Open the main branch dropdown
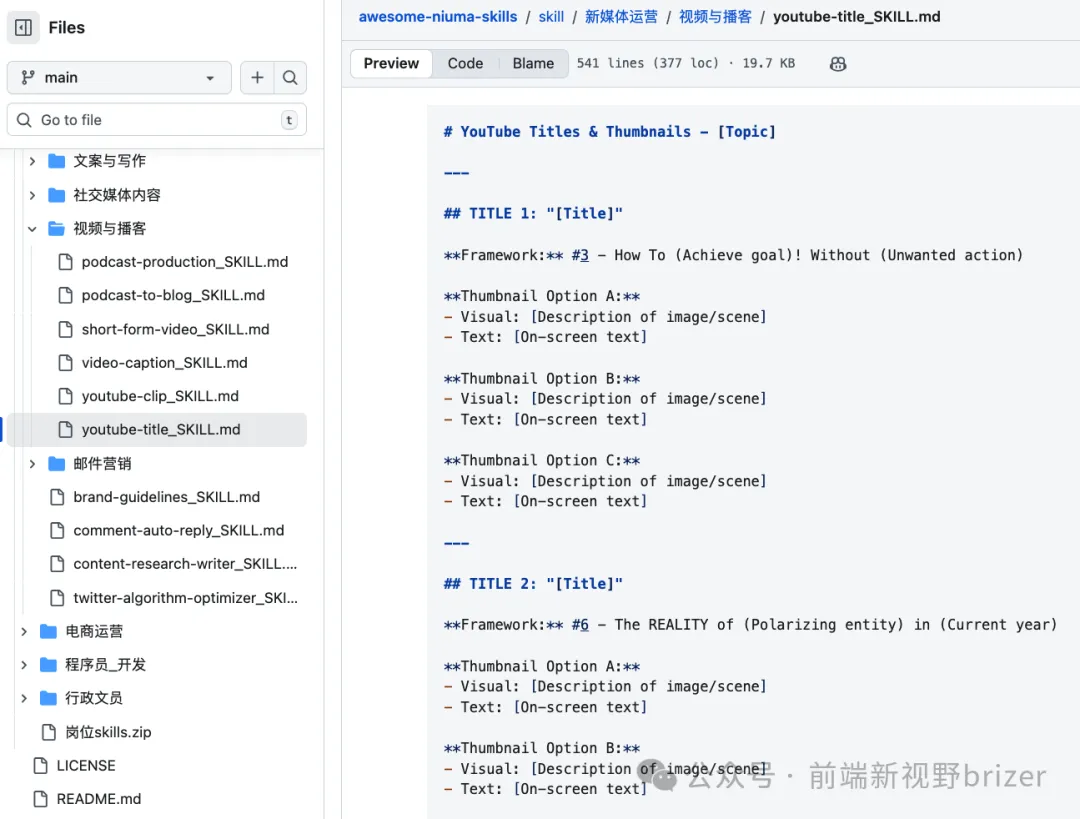The height and width of the screenshot is (819, 1080). 119,78
